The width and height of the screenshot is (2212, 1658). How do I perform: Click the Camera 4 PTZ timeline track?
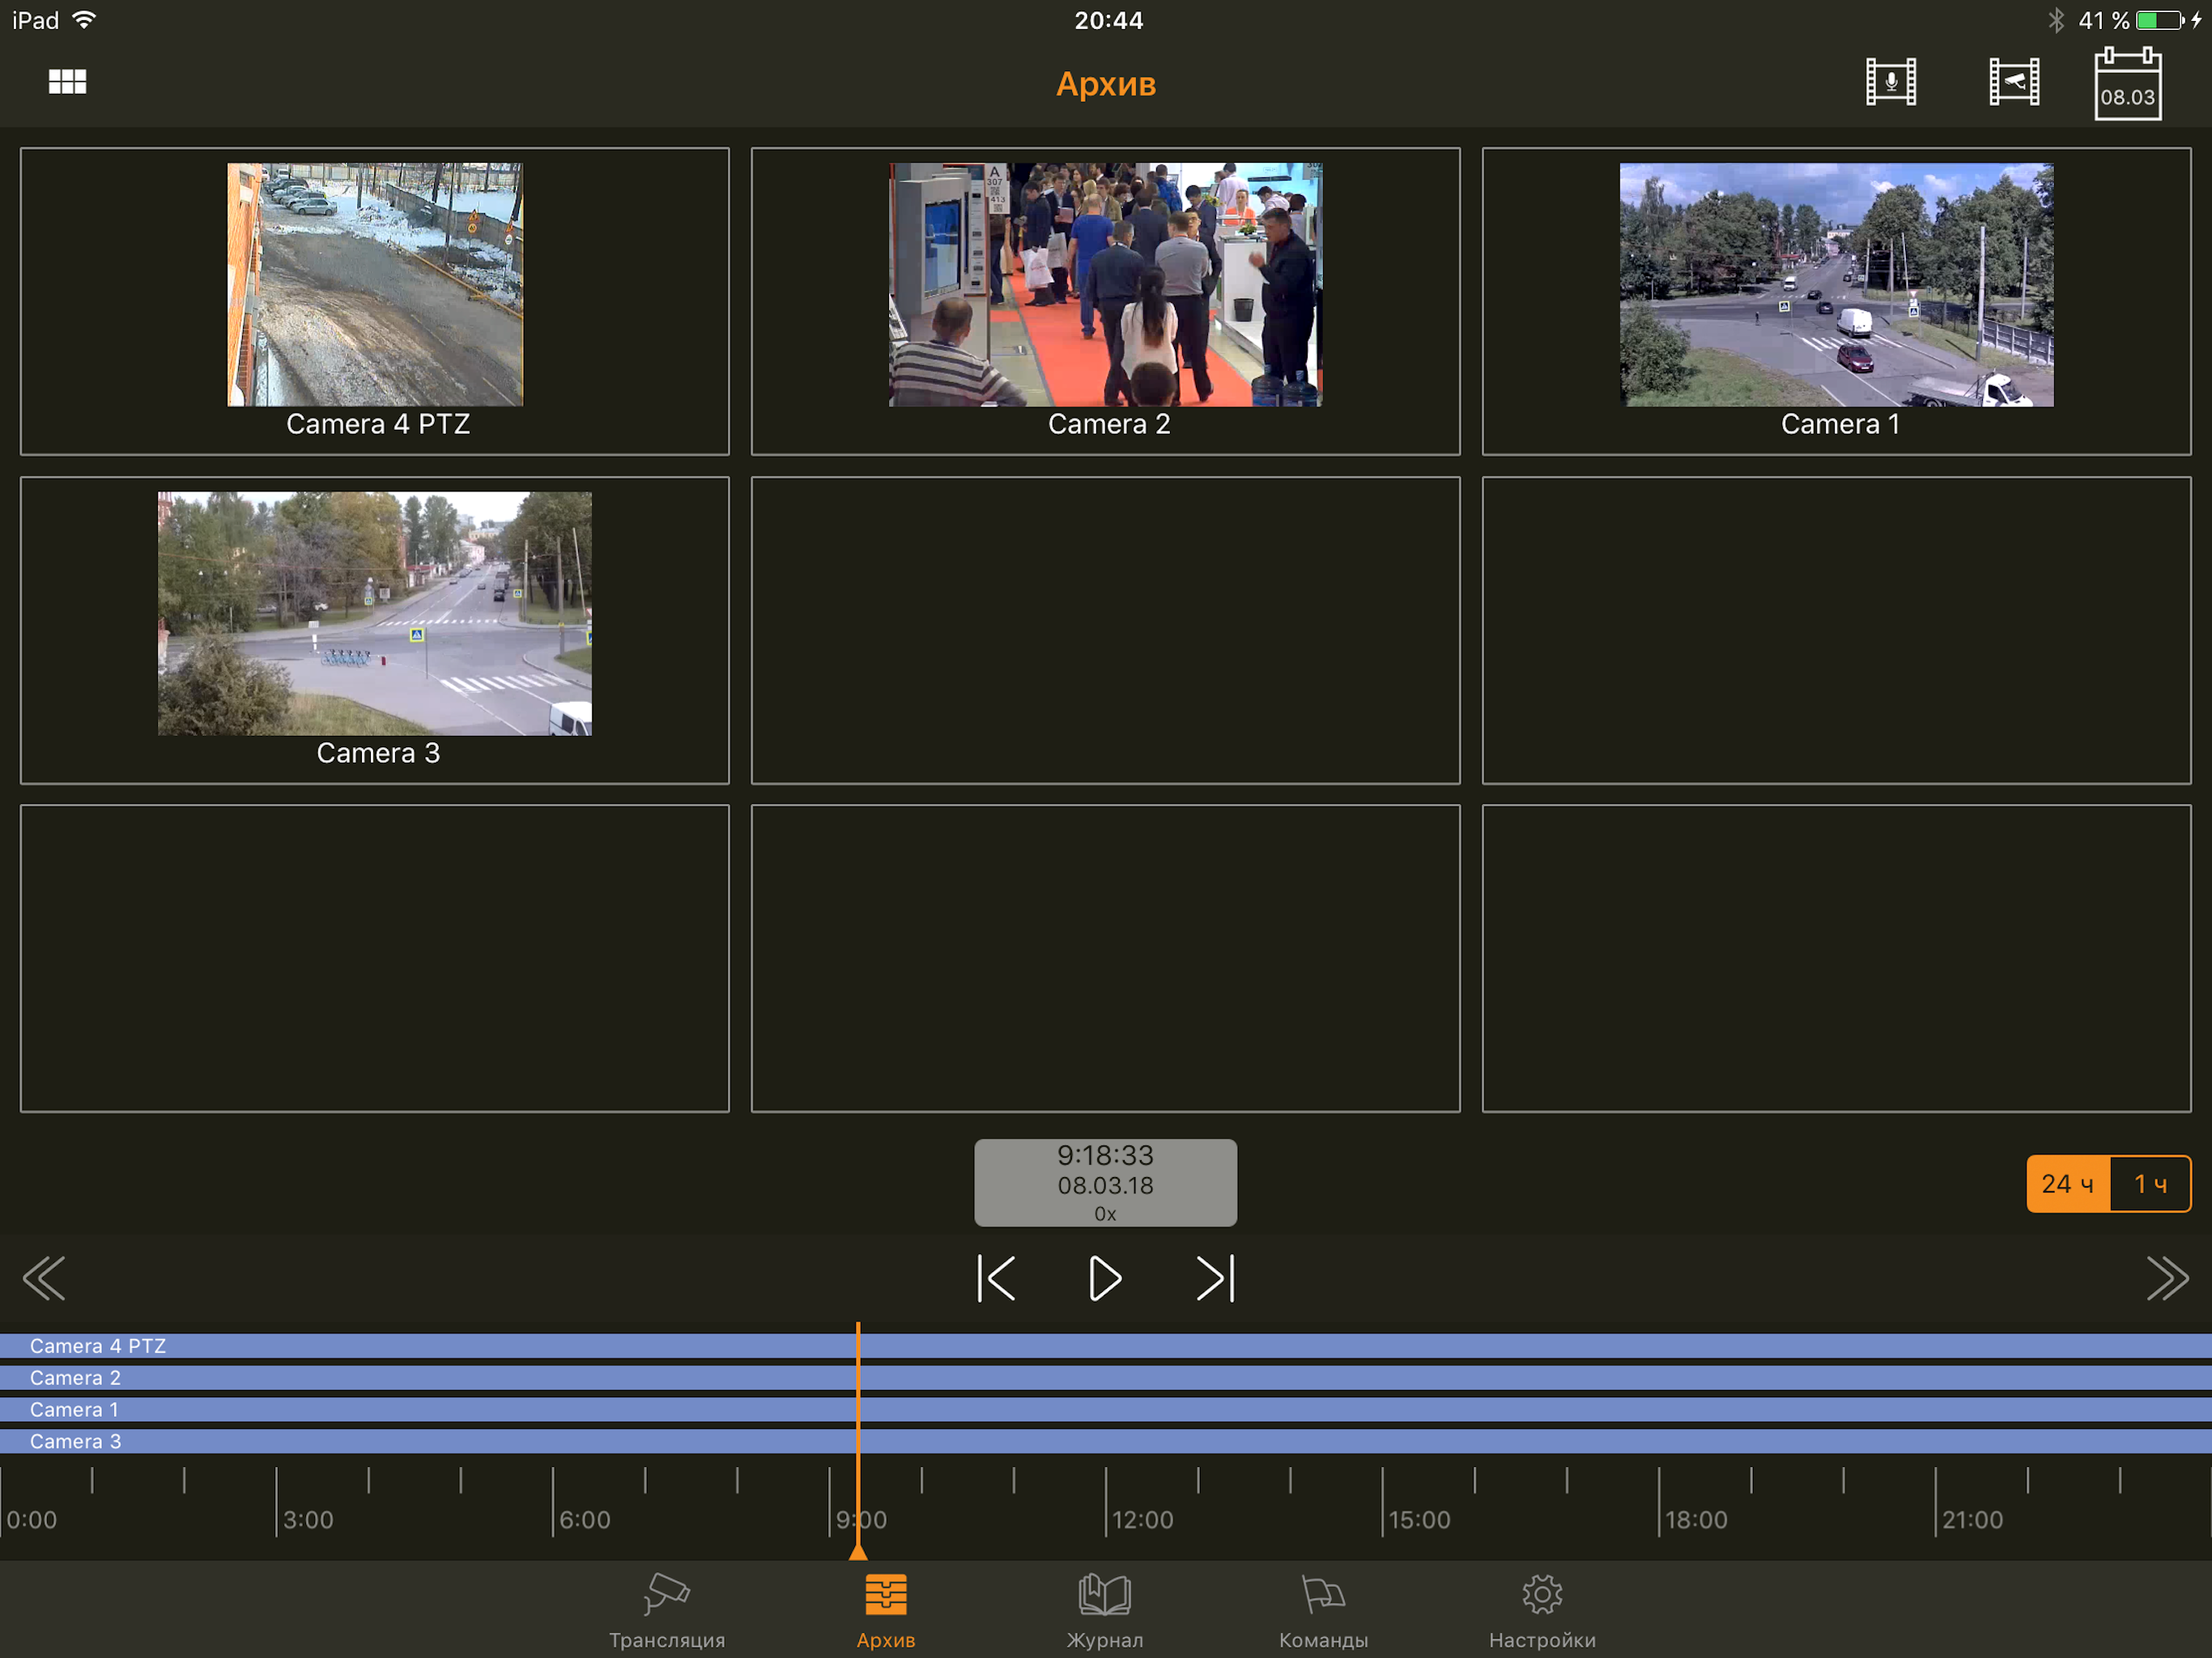click(1106, 1346)
